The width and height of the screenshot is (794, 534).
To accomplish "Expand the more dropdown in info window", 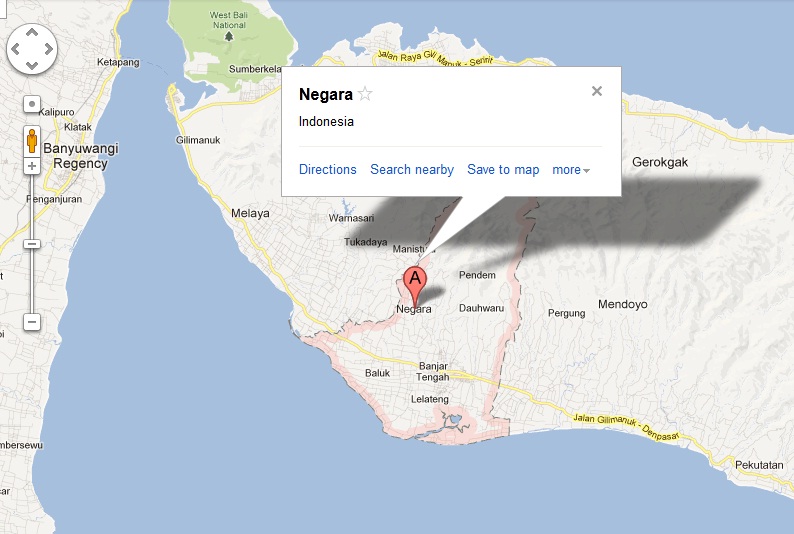I will (571, 170).
